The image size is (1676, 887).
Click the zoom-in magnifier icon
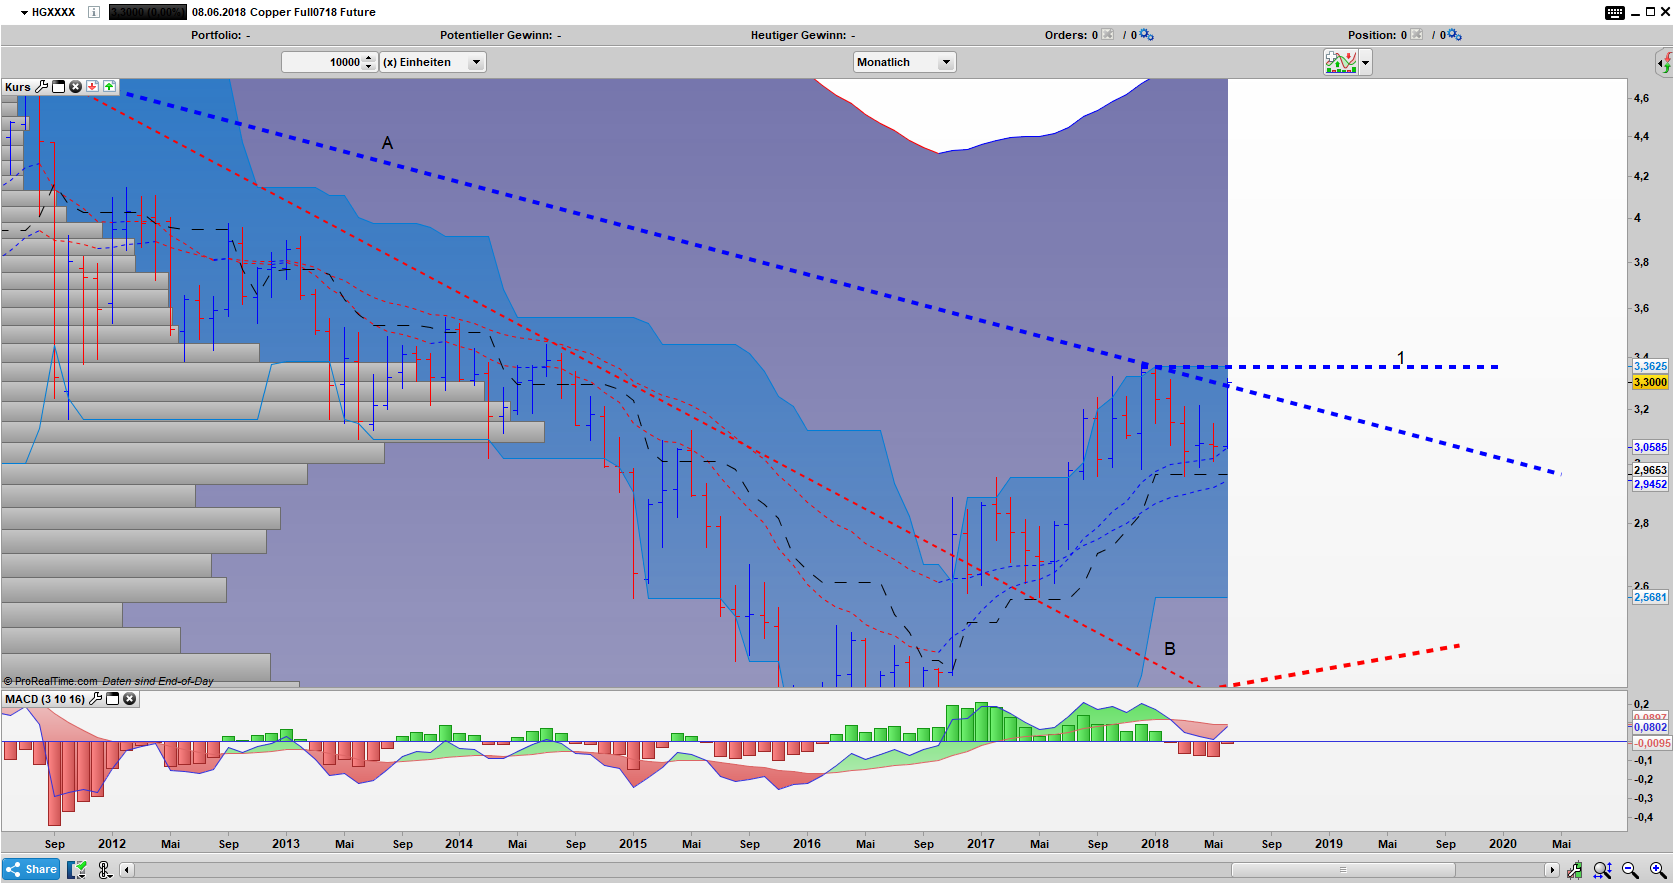point(1658,870)
